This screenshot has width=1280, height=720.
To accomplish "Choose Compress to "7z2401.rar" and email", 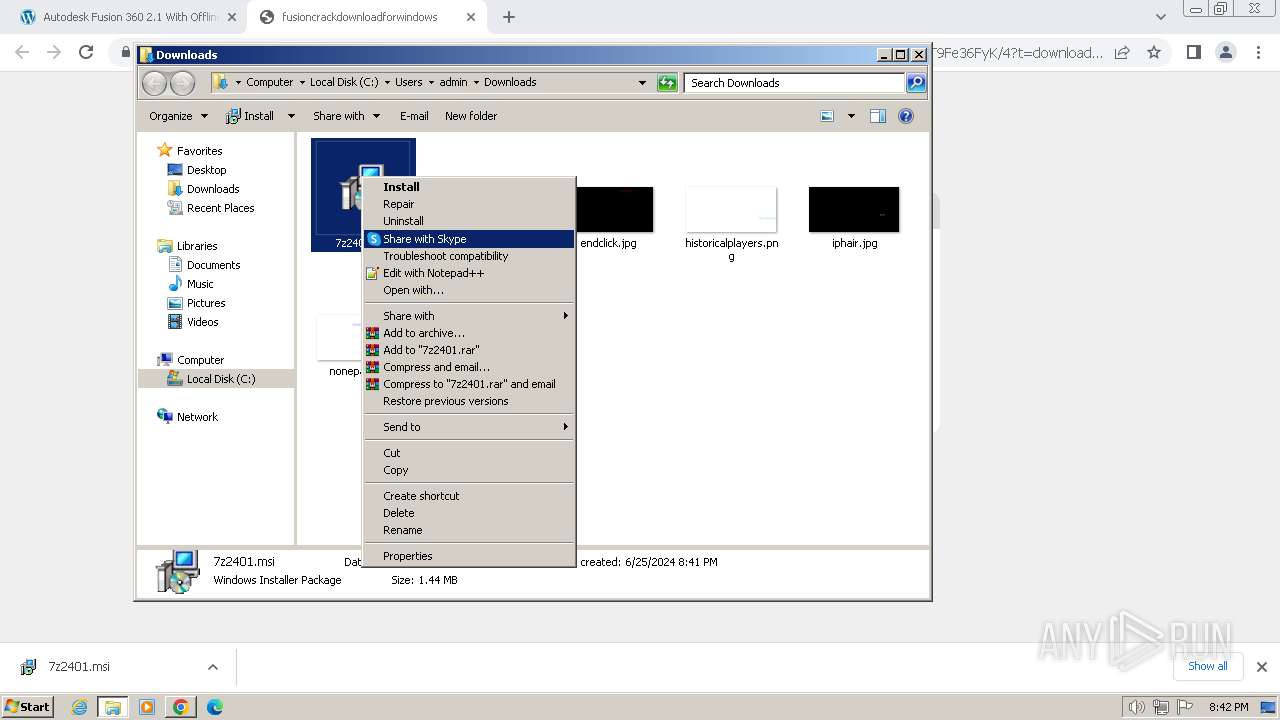I will tap(469, 384).
